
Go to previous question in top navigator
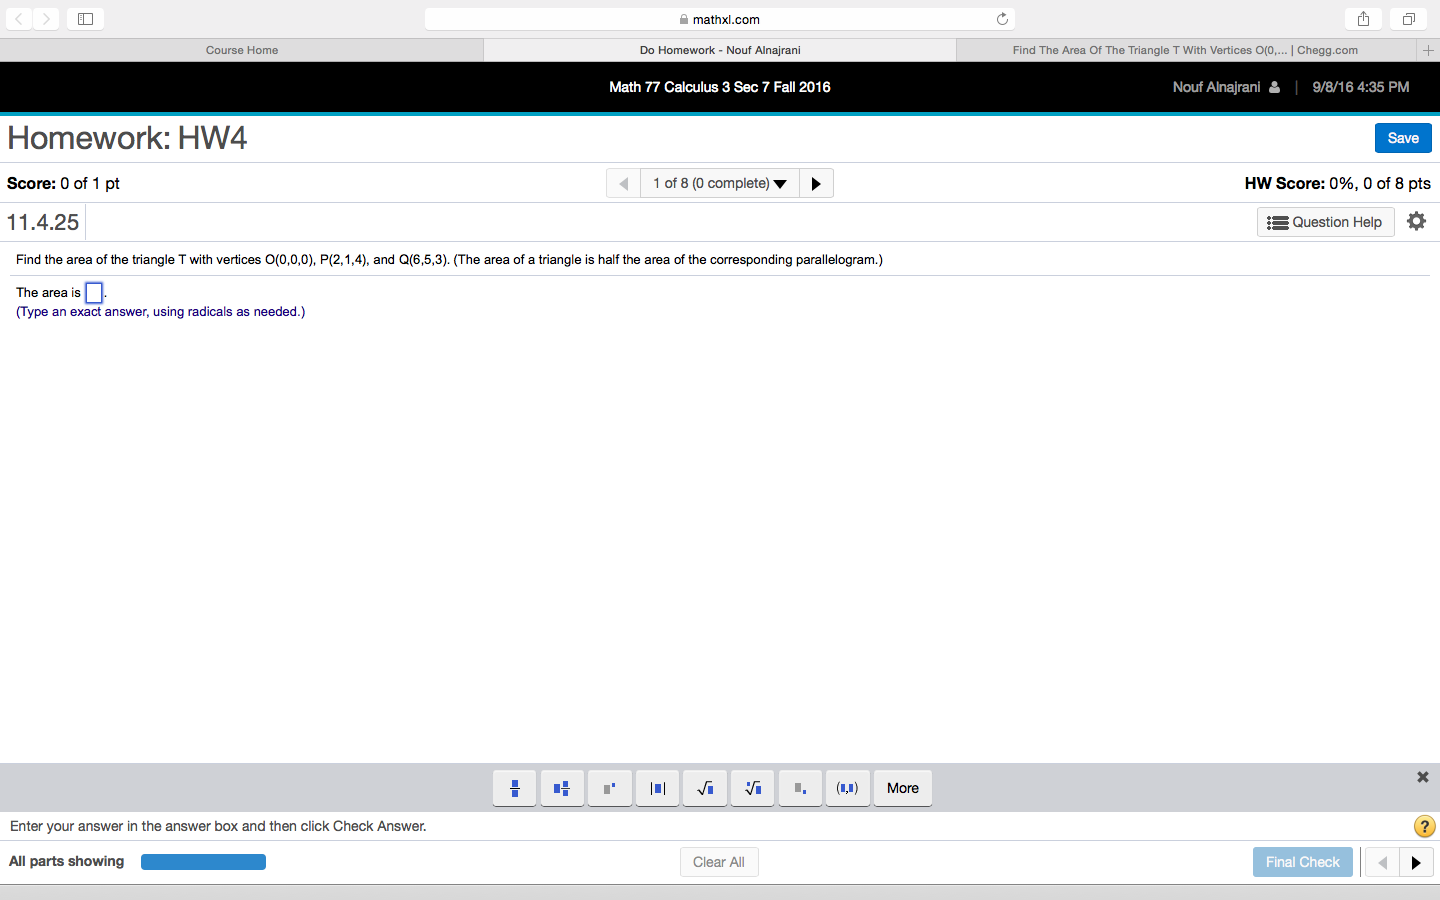point(623,183)
